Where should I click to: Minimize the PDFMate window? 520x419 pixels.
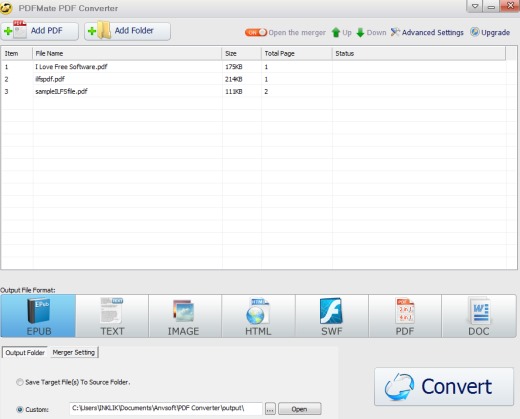point(491,6)
